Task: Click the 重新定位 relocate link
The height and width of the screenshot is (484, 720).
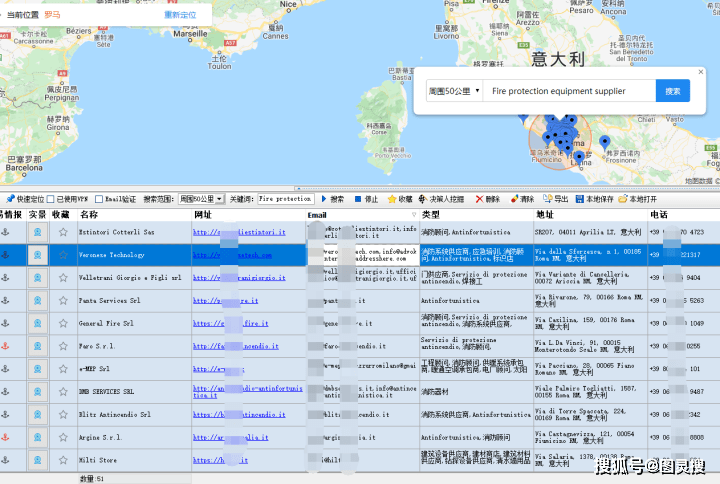Action: point(179,15)
